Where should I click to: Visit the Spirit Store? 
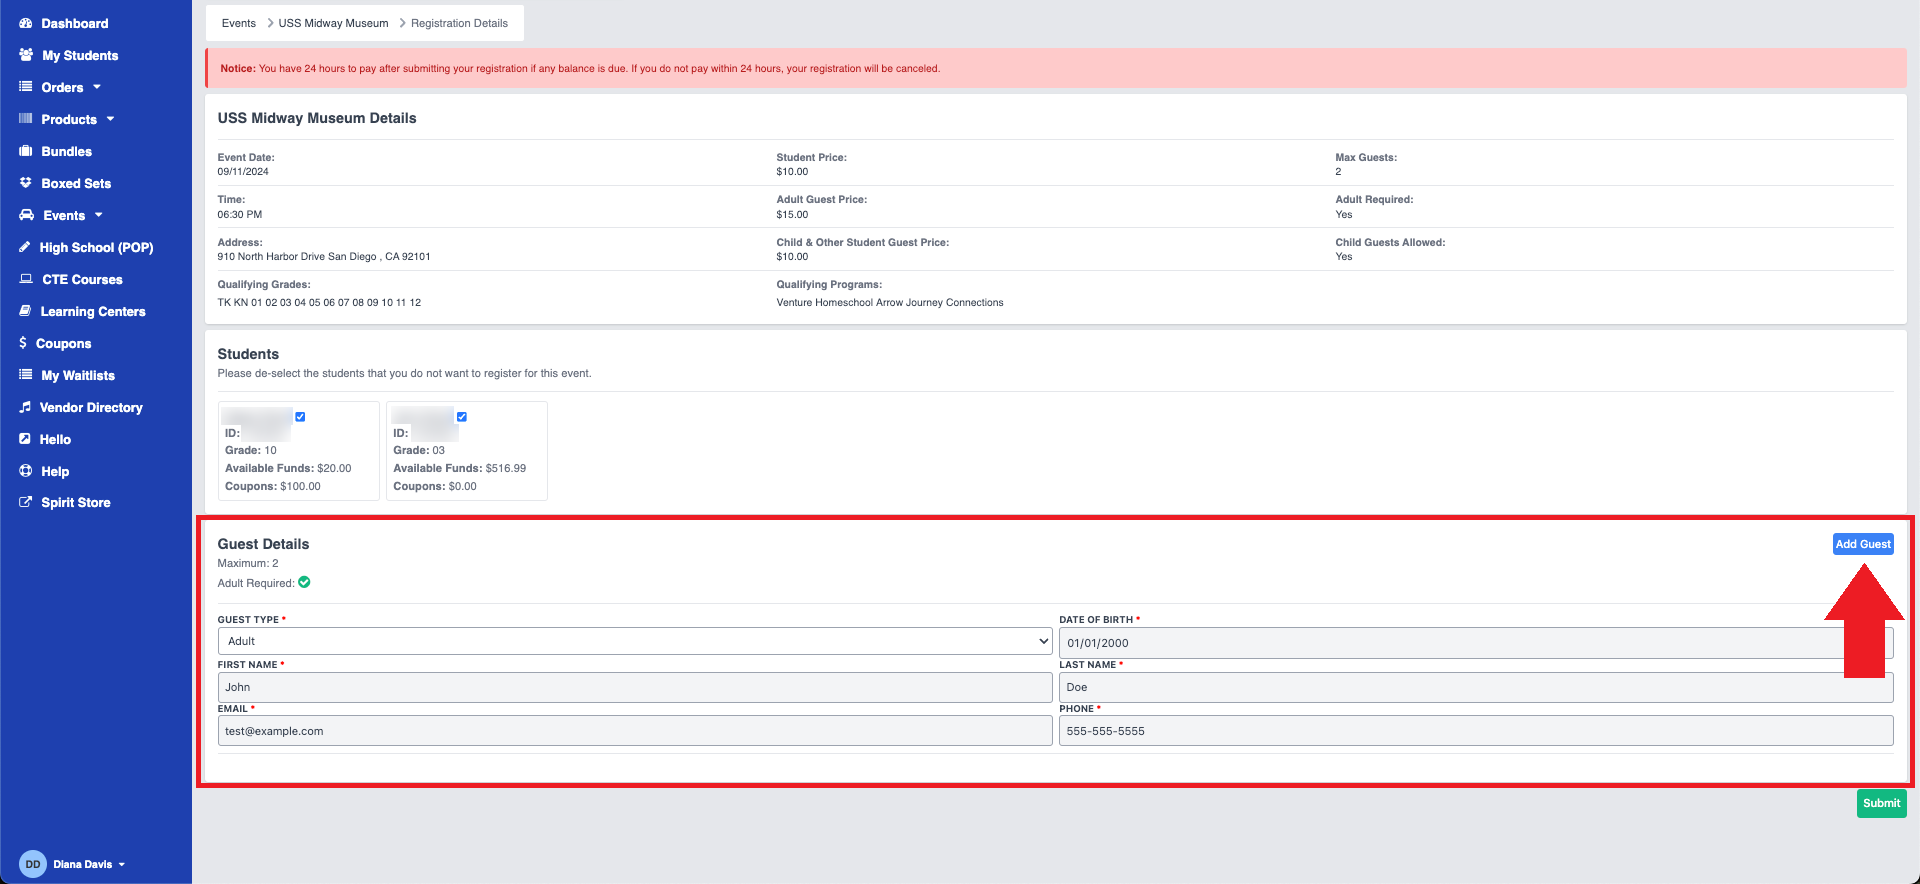pos(76,502)
